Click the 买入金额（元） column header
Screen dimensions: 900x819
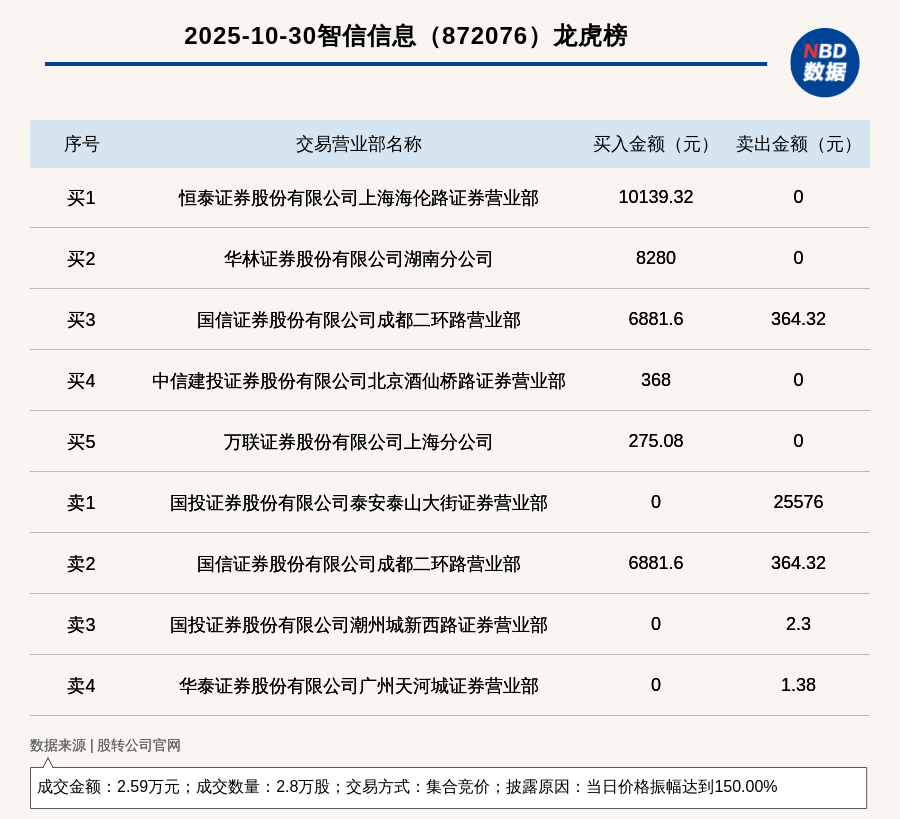pos(655,144)
